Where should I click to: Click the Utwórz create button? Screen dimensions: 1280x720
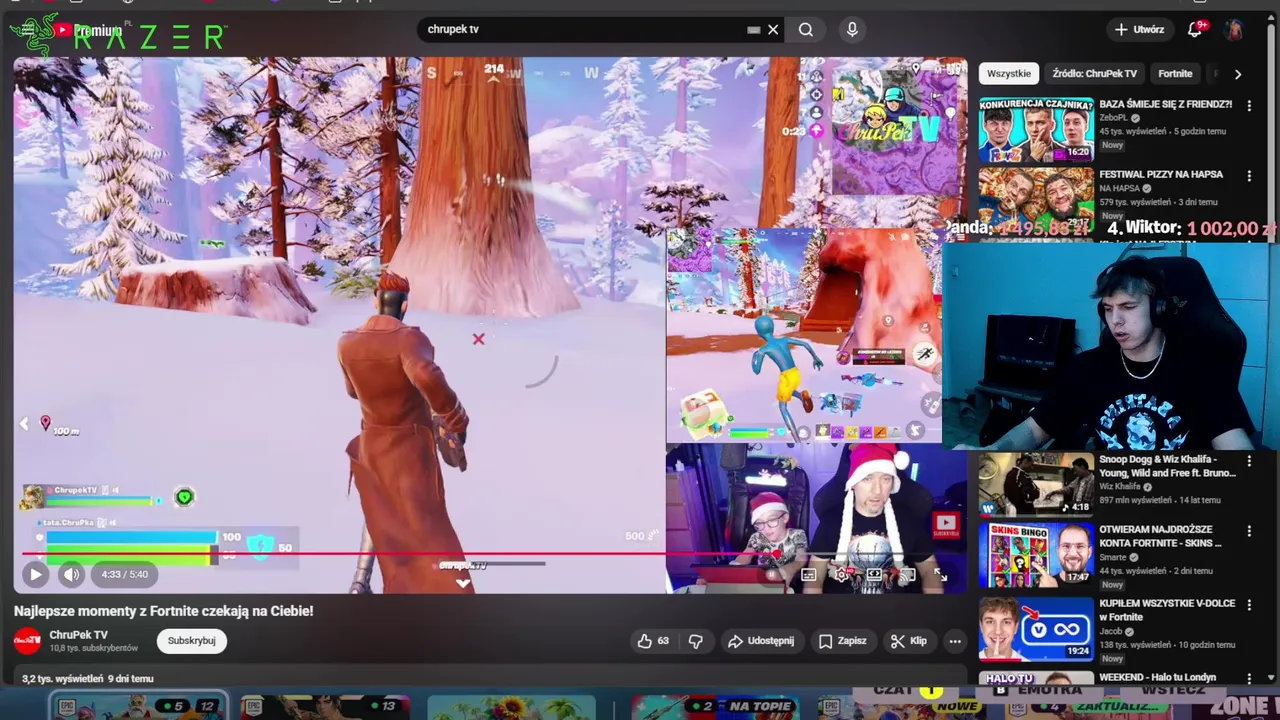click(1139, 30)
